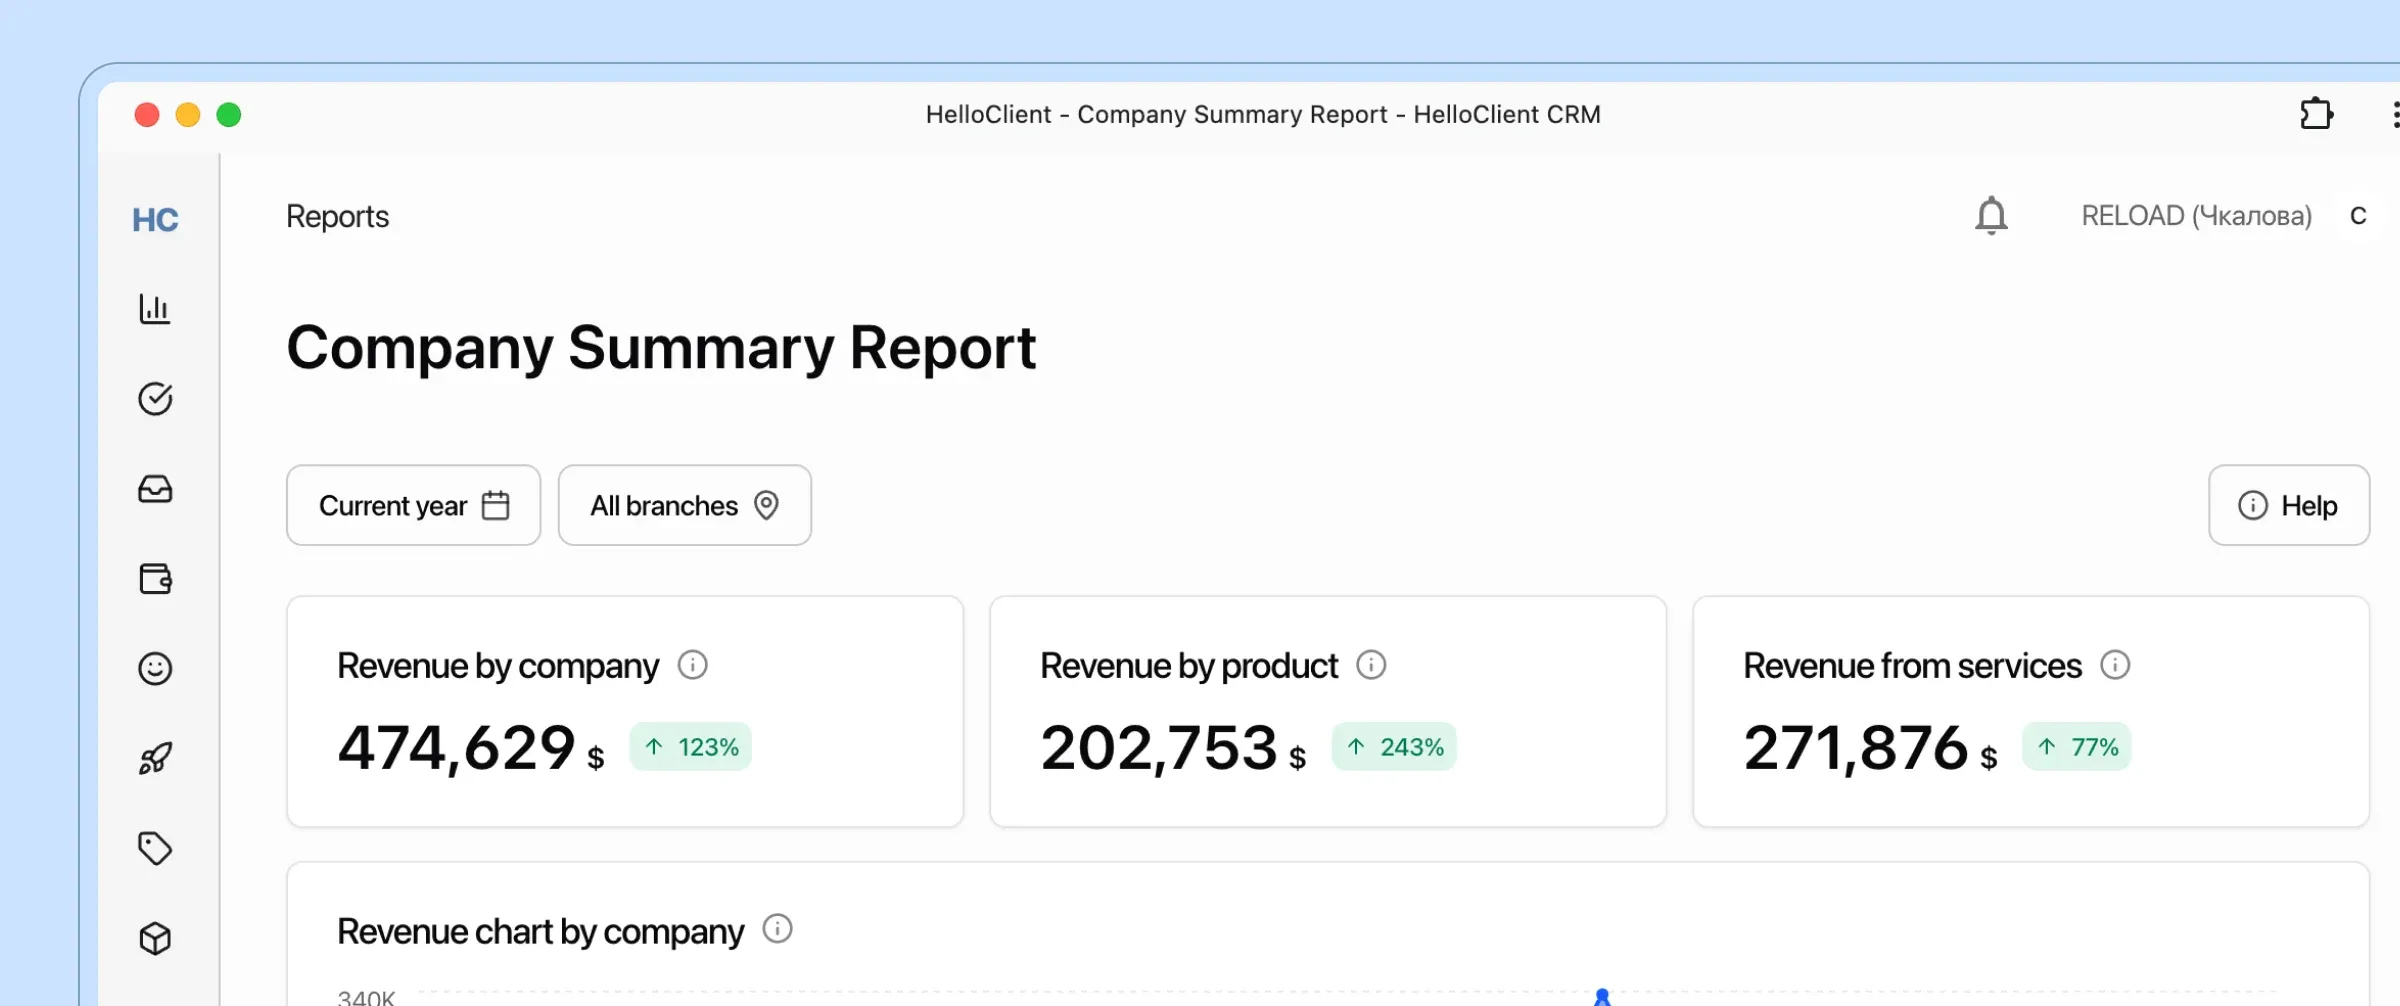Open the notifications bell
Image resolution: width=2400 pixels, height=1006 pixels.
1992,215
